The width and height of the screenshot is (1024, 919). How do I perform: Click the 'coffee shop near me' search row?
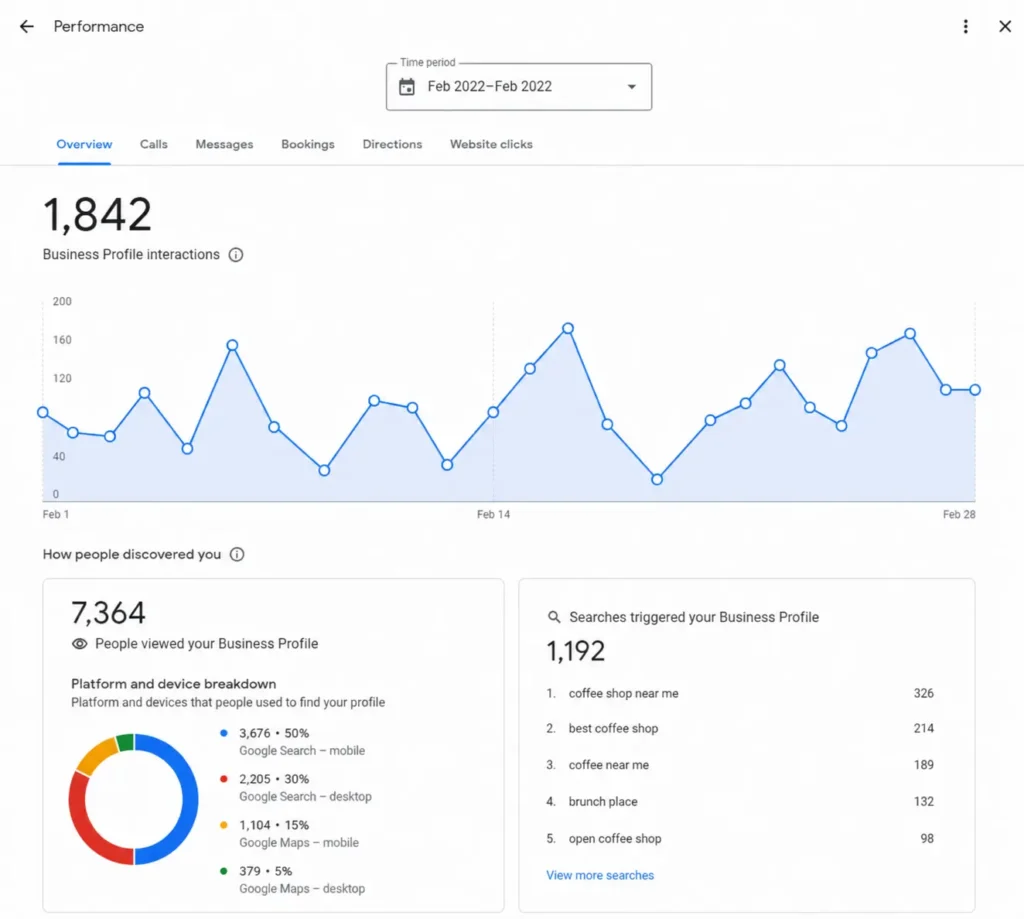click(740, 693)
